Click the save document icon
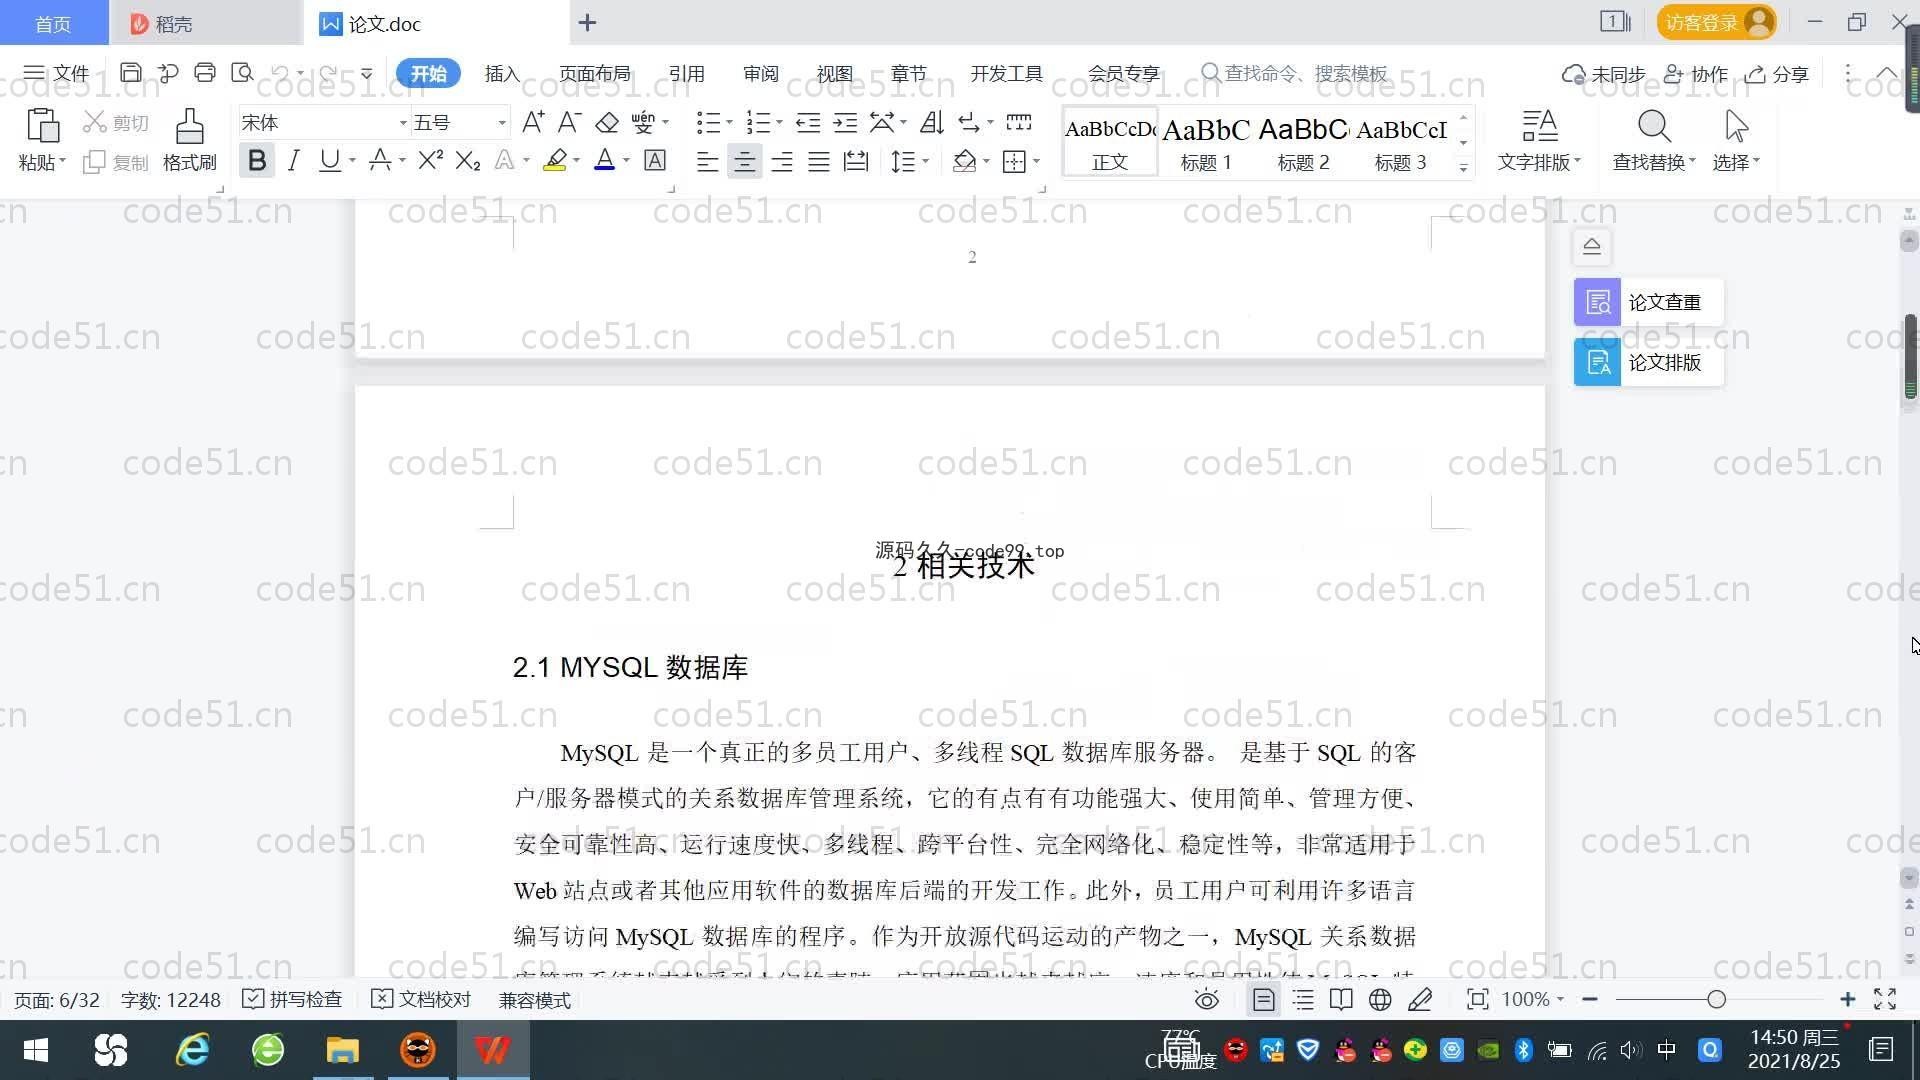1920x1080 pixels. click(130, 73)
